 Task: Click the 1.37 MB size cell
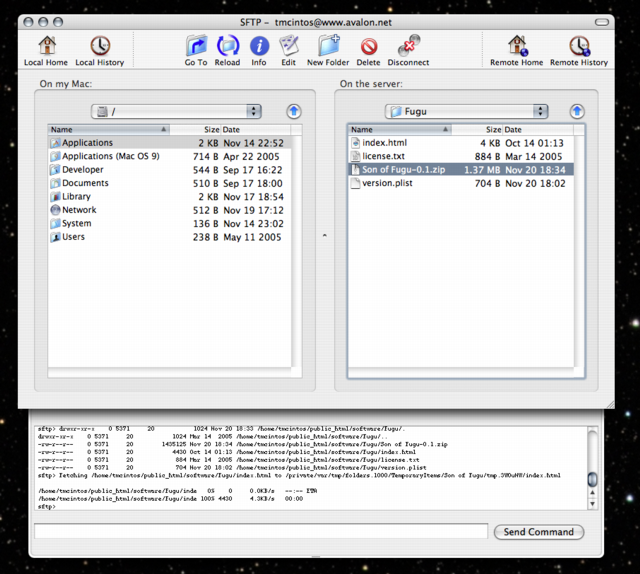(482, 170)
